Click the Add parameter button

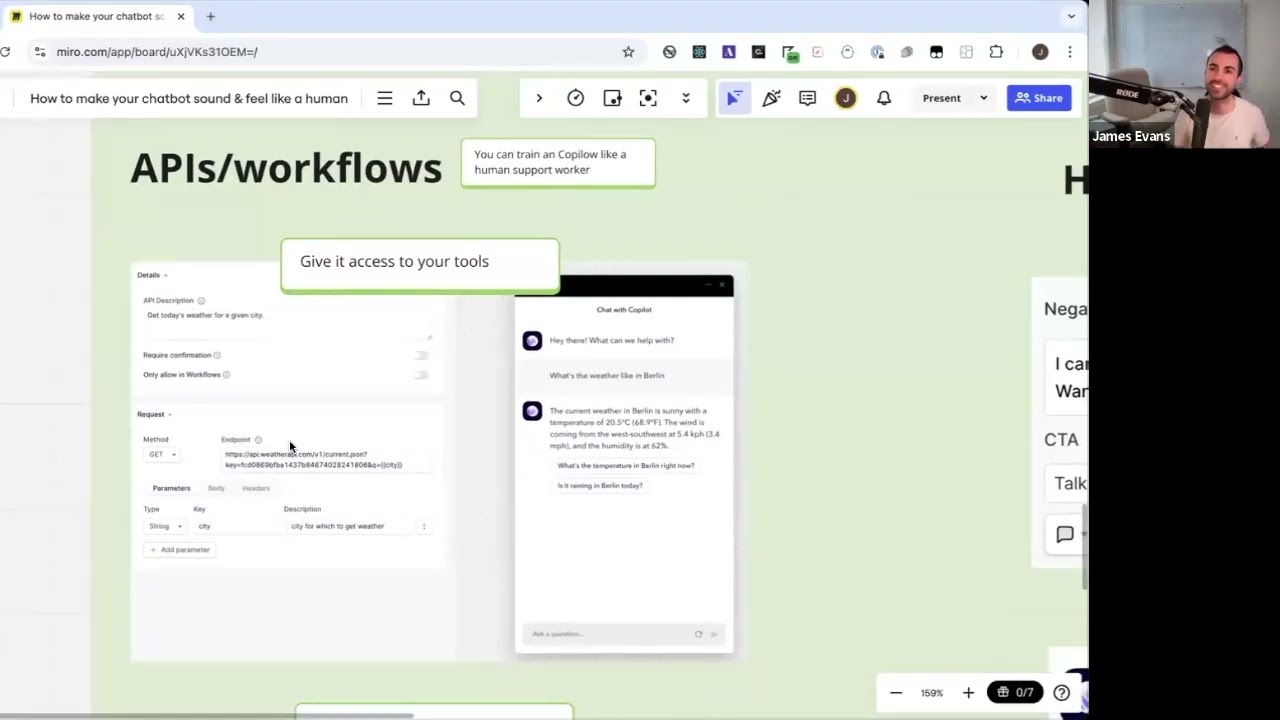tap(179, 550)
